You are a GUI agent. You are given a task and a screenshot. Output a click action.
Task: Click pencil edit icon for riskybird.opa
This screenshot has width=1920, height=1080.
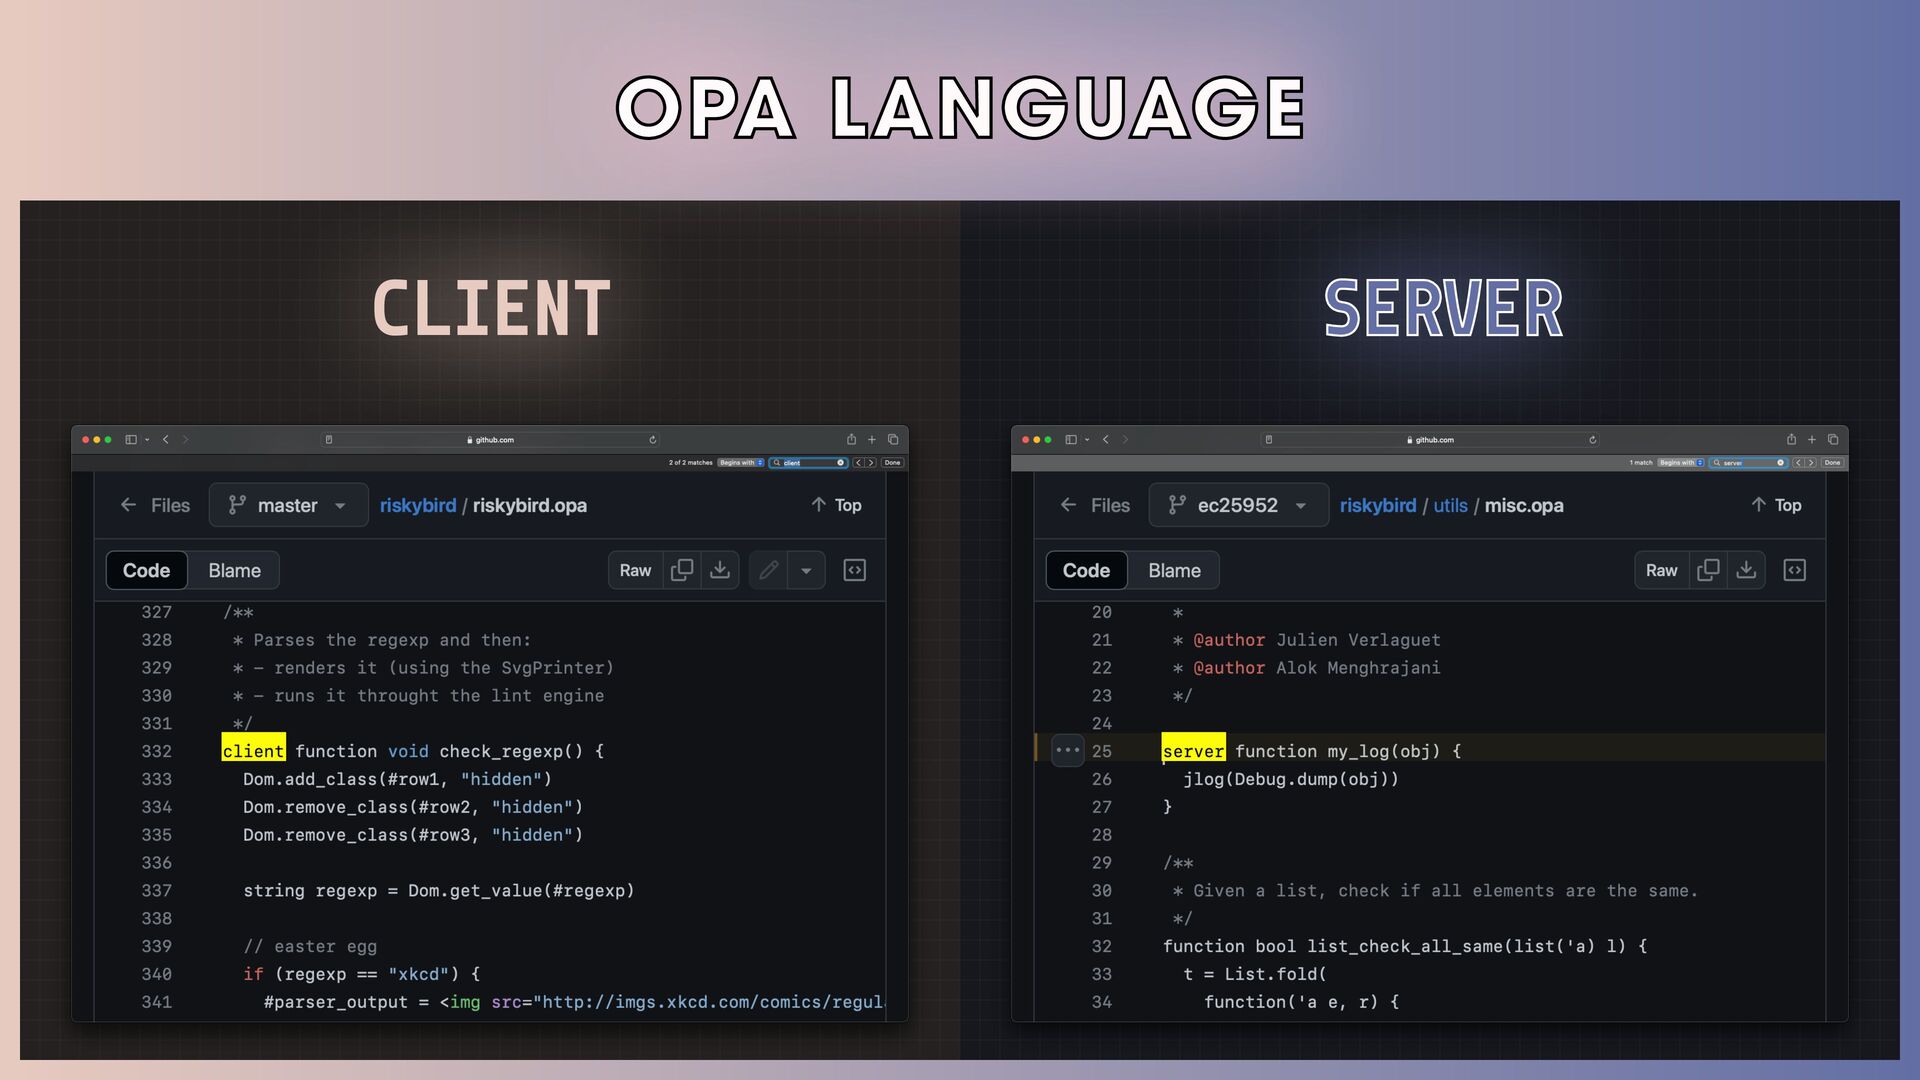coord(768,570)
